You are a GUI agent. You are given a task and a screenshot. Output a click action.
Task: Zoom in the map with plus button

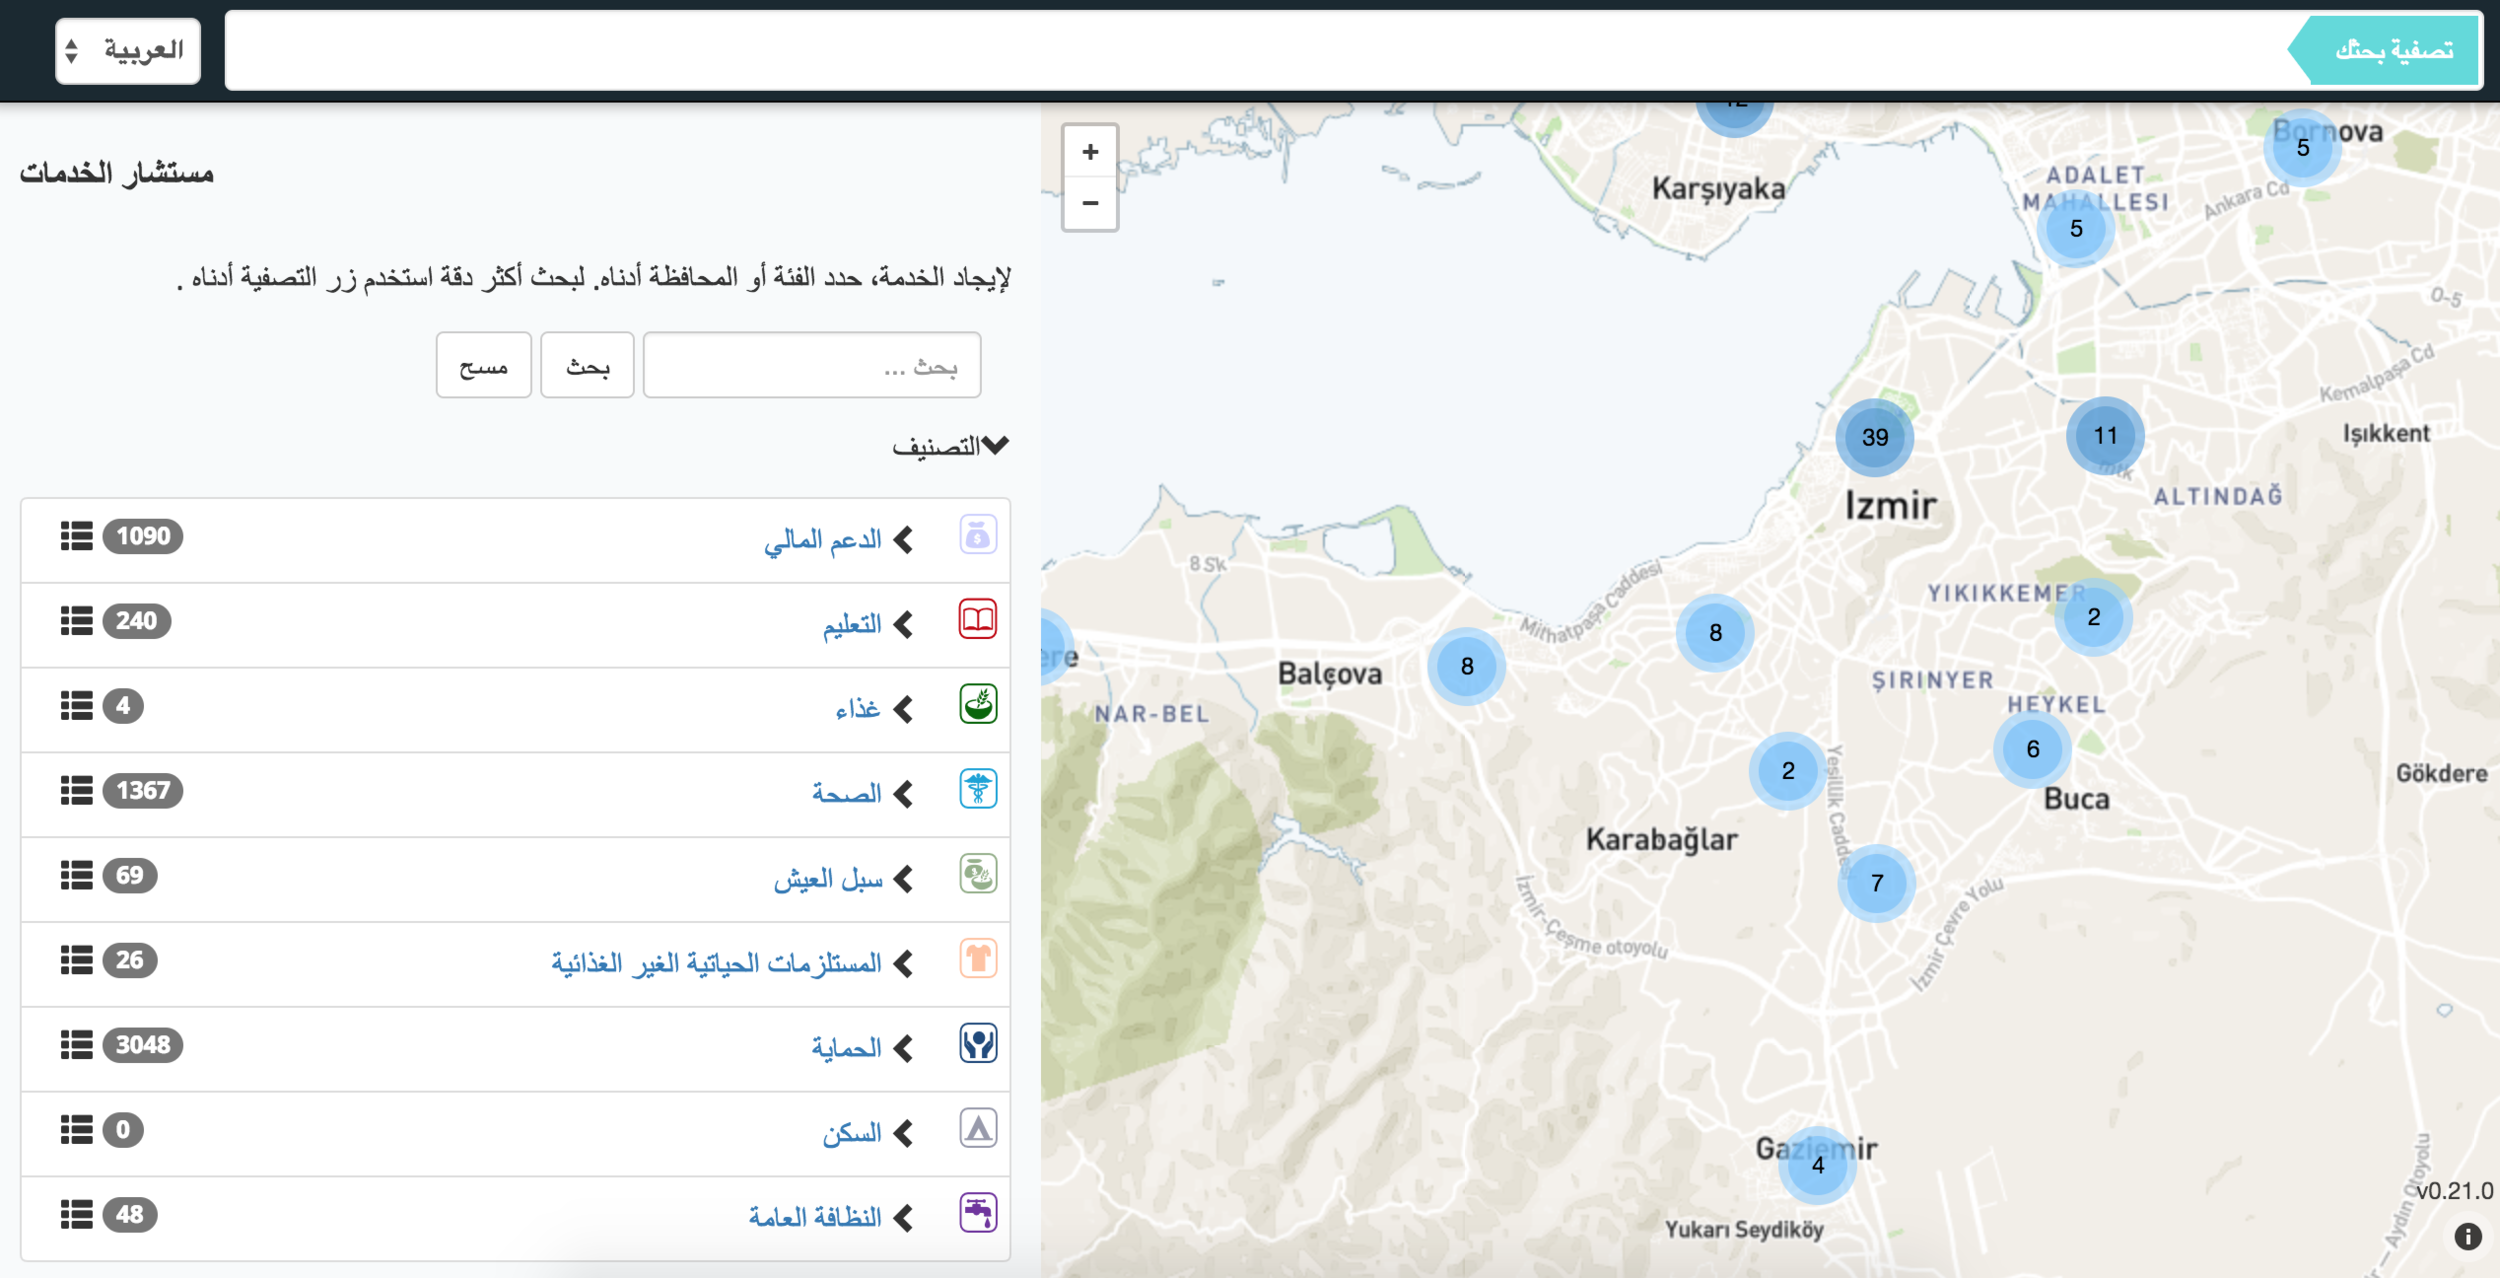tap(1090, 152)
